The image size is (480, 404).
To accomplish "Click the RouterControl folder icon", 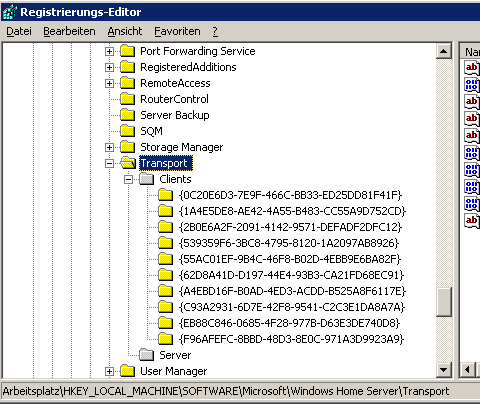I will pyautogui.click(x=127, y=99).
